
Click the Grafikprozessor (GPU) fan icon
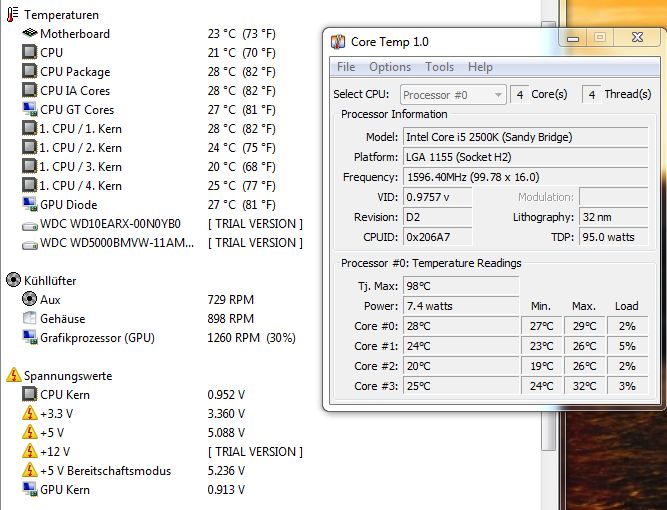pos(29,337)
